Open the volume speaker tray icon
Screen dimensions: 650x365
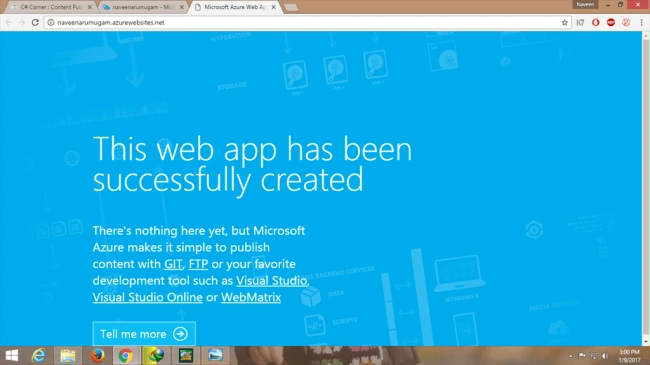pos(605,356)
